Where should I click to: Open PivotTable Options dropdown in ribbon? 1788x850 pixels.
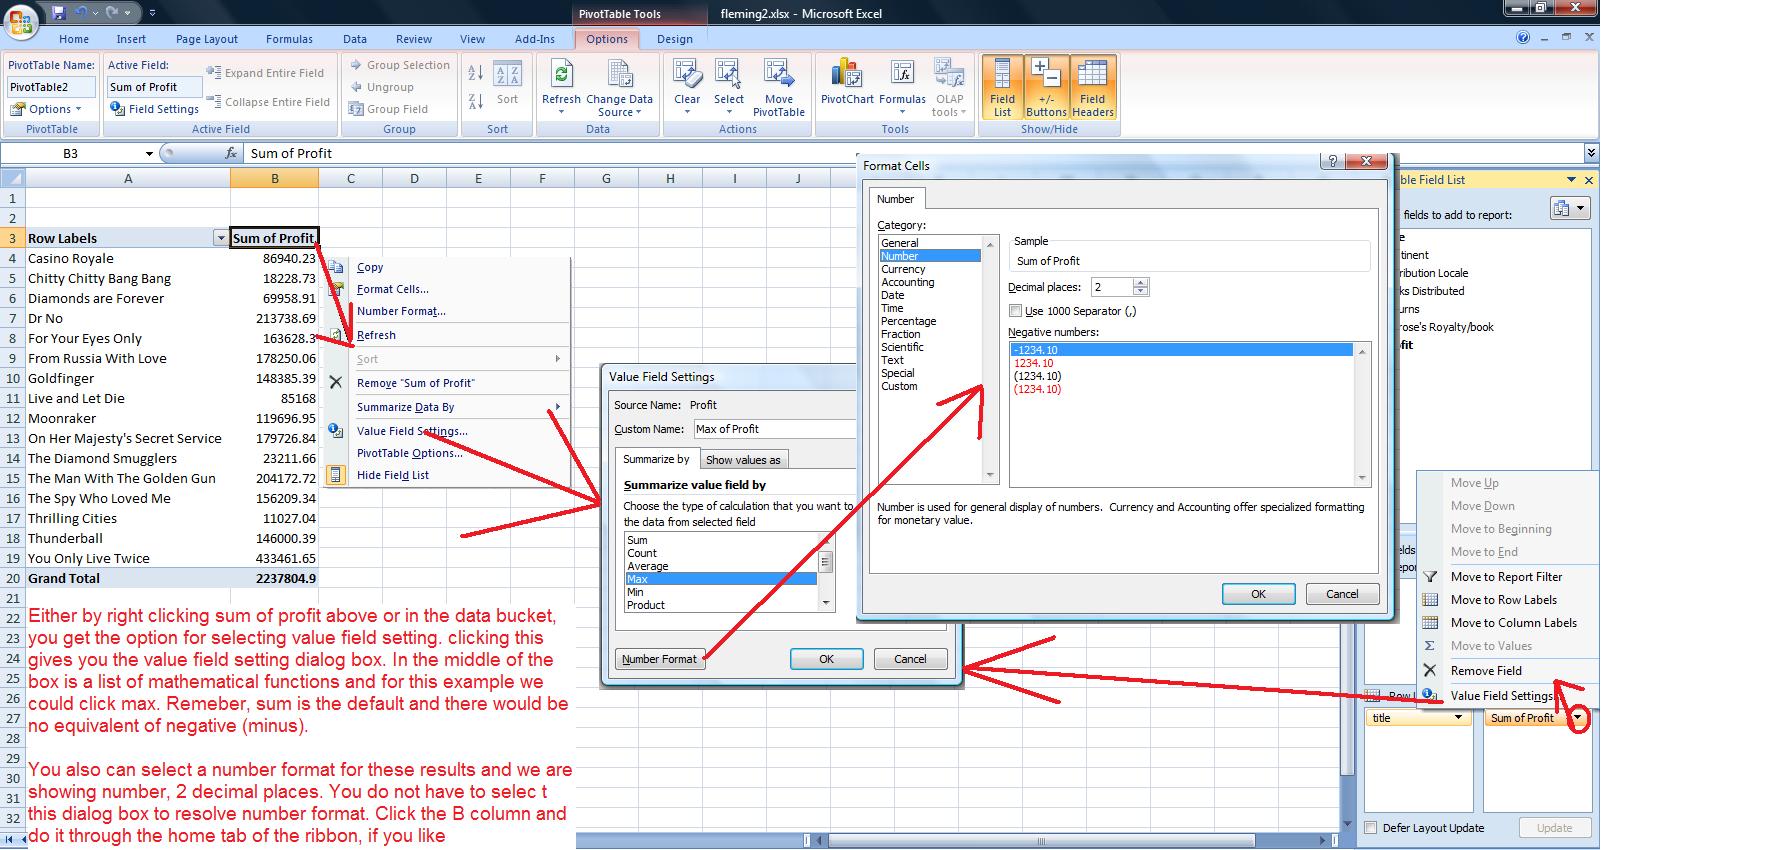tap(47, 109)
